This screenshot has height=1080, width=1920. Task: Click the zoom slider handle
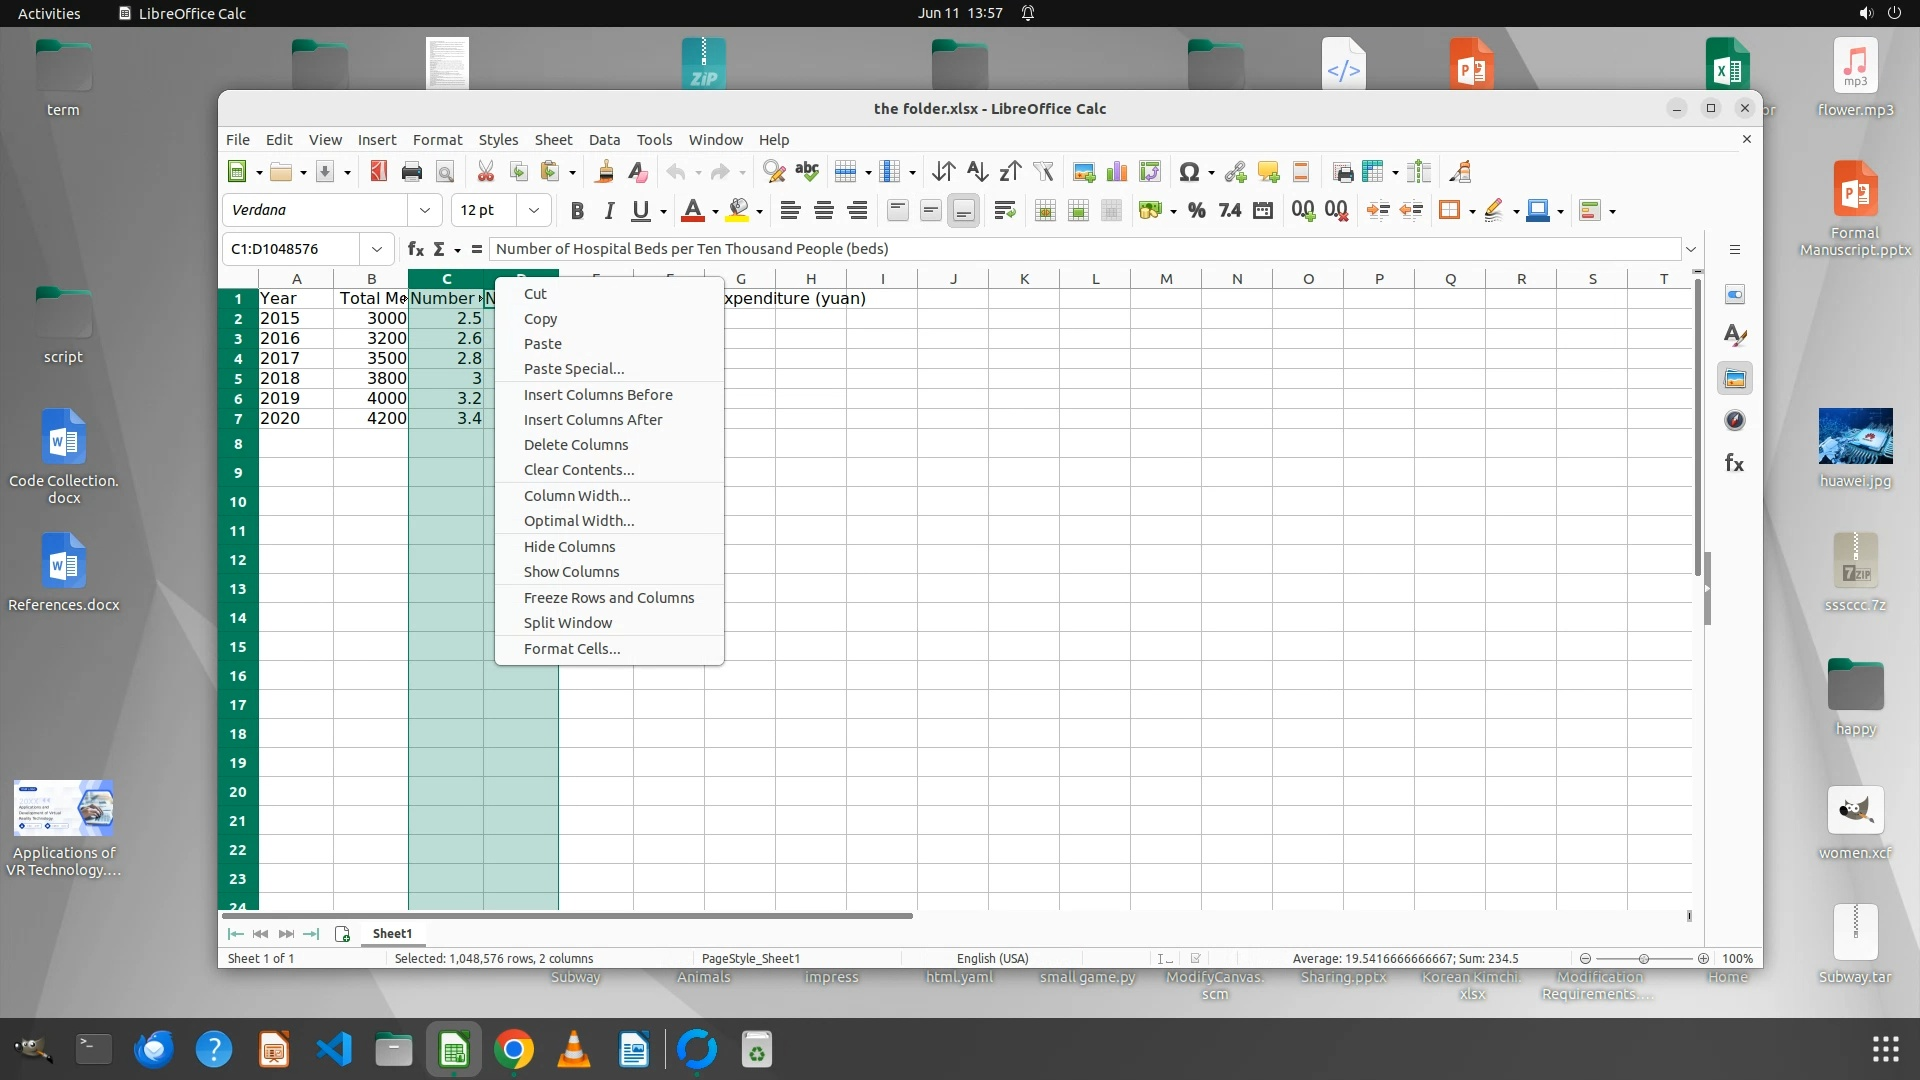click(1643, 958)
